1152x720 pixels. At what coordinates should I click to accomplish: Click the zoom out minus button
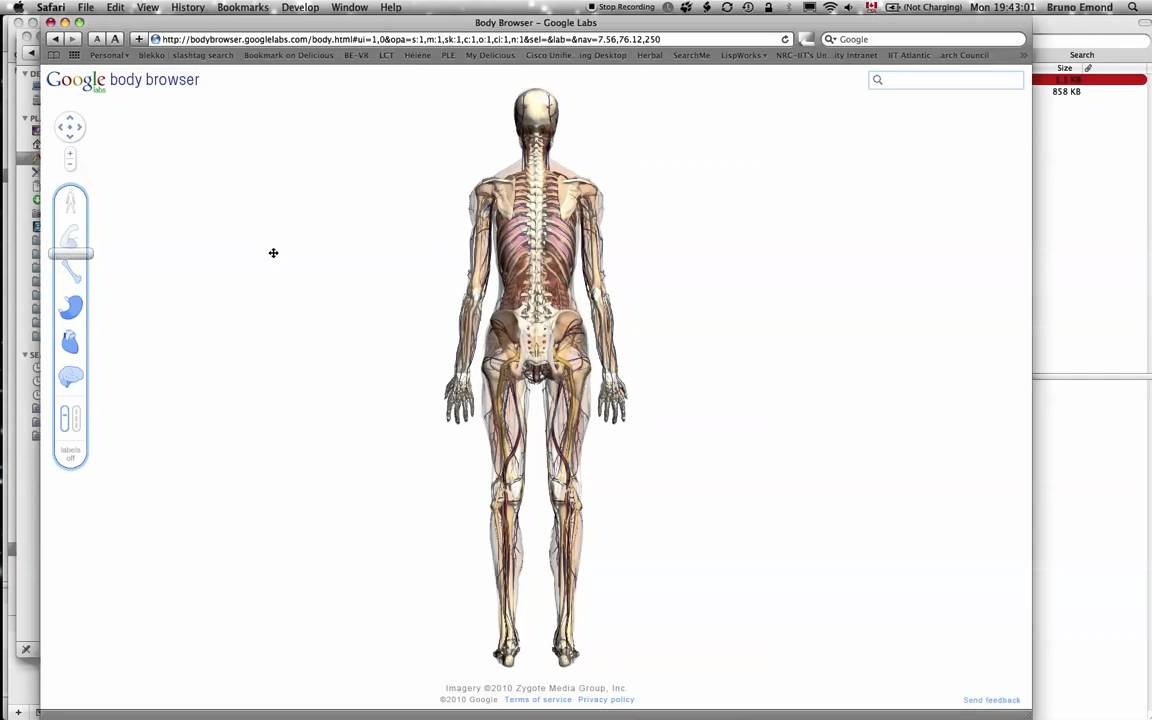tap(70, 164)
